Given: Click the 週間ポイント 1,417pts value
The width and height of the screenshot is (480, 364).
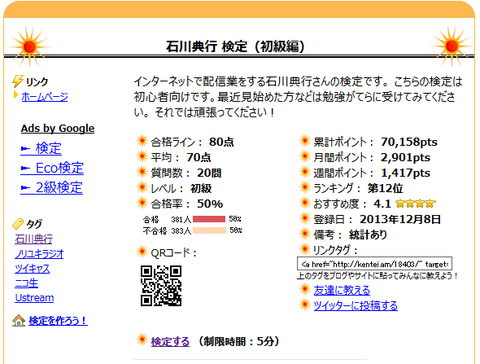Looking at the screenshot, I should point(405,173).
